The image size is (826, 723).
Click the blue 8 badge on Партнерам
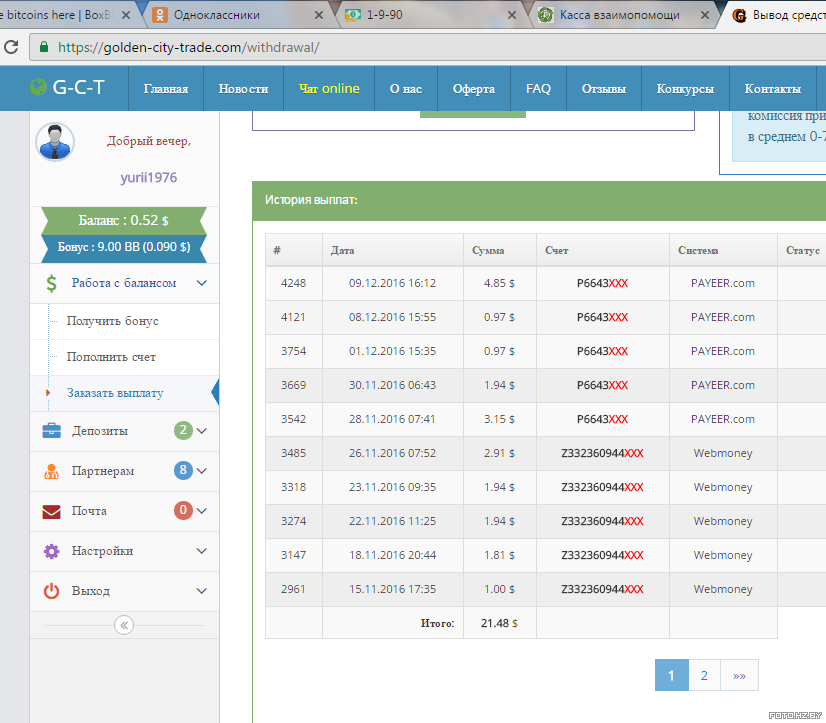coord(183,471)
